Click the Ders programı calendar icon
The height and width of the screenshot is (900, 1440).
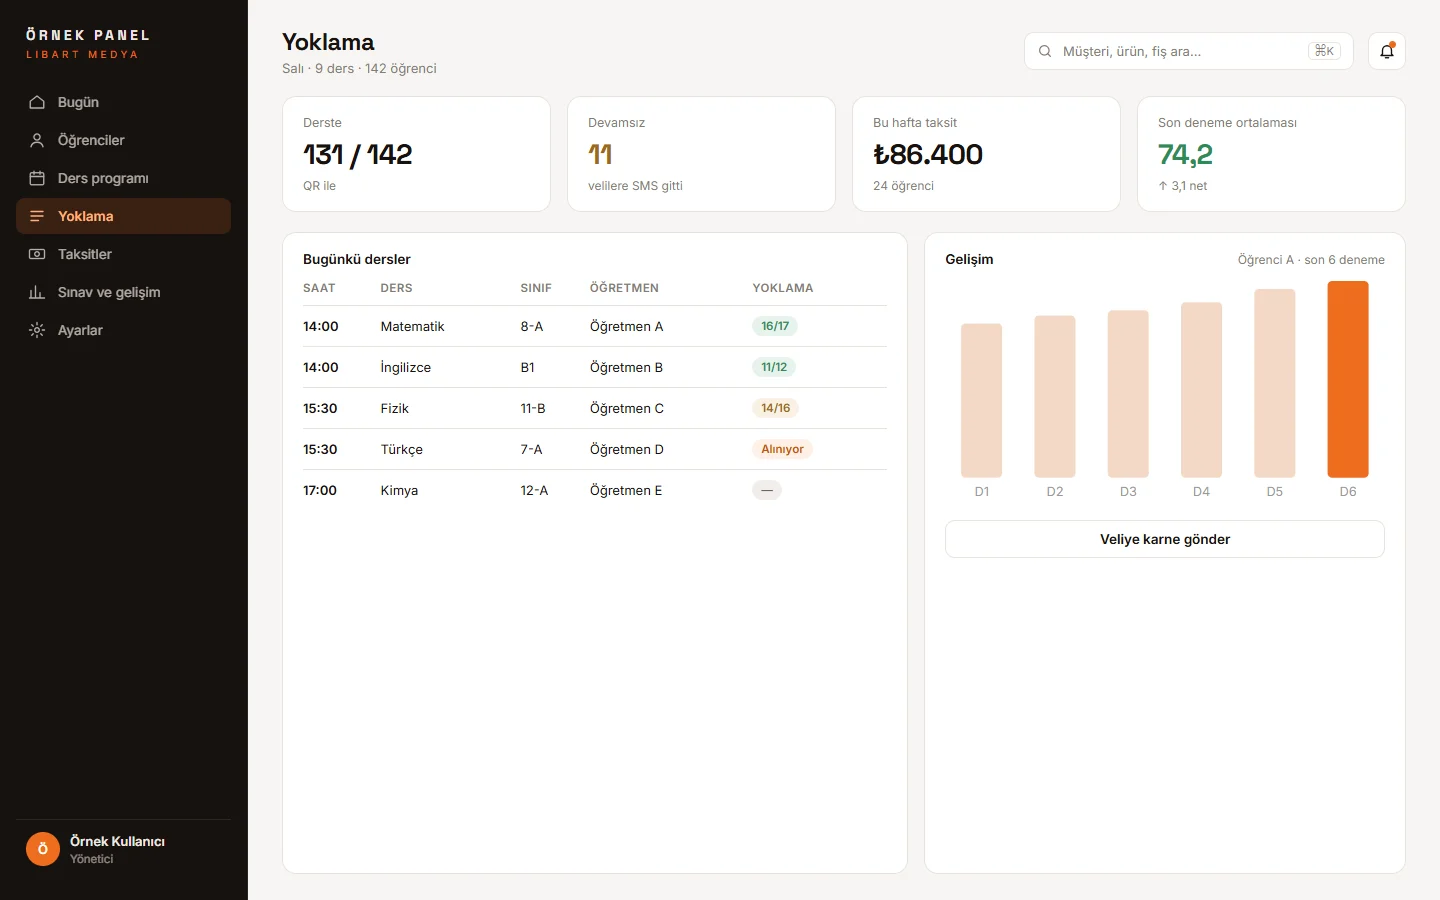[x=37, y=178]
